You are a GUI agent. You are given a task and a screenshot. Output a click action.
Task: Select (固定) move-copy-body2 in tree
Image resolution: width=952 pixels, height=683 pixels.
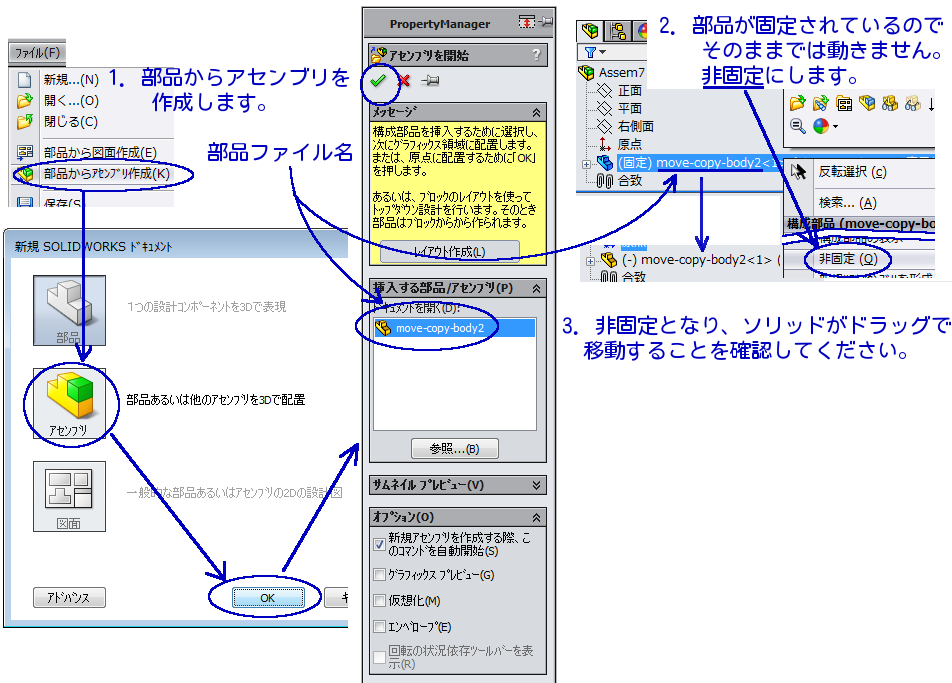[698, 163]
